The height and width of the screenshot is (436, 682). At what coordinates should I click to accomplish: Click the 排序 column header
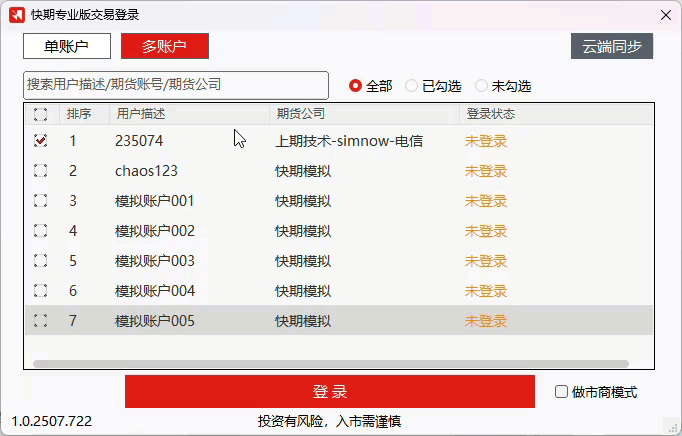(x=84, y=114)
